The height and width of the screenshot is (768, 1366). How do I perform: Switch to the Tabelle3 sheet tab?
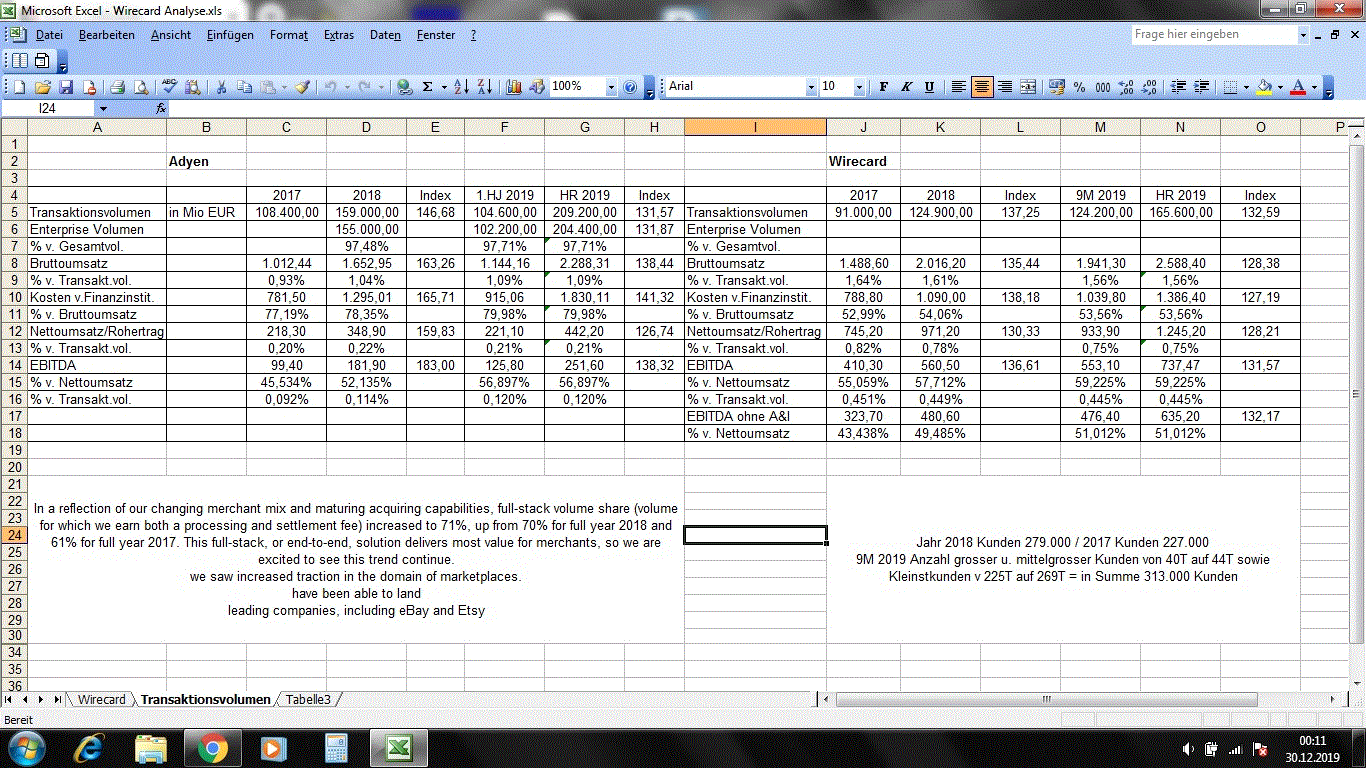[x=308, y=699]
